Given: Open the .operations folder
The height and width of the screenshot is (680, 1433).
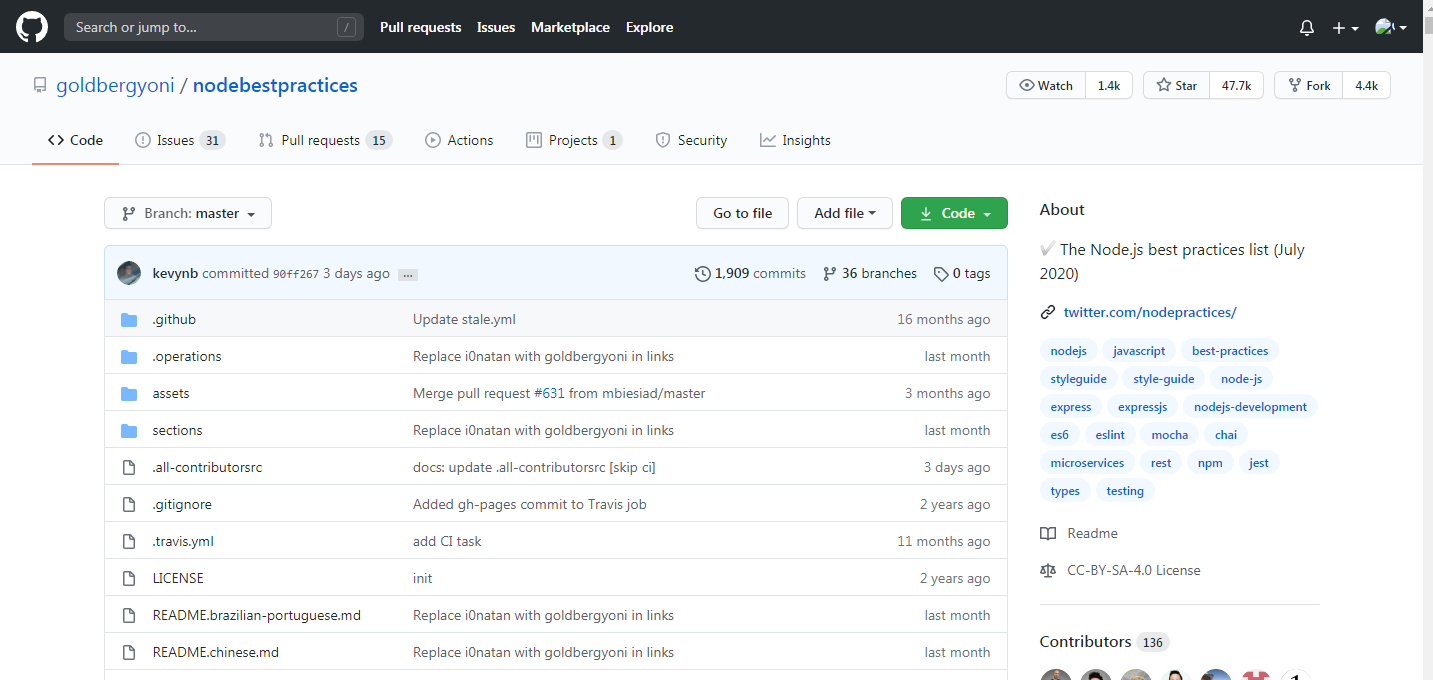Looking at the screenshot, I should pos(187,356).
